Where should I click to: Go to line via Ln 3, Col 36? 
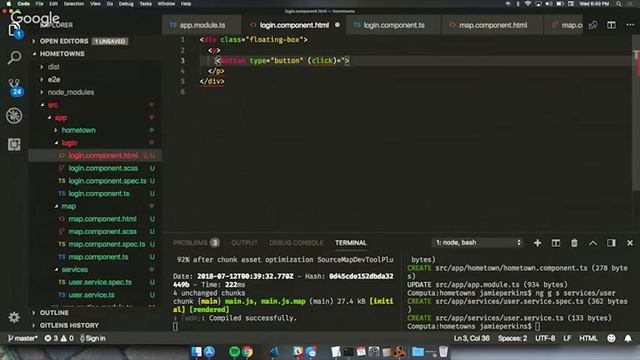[x=471, y=338]
